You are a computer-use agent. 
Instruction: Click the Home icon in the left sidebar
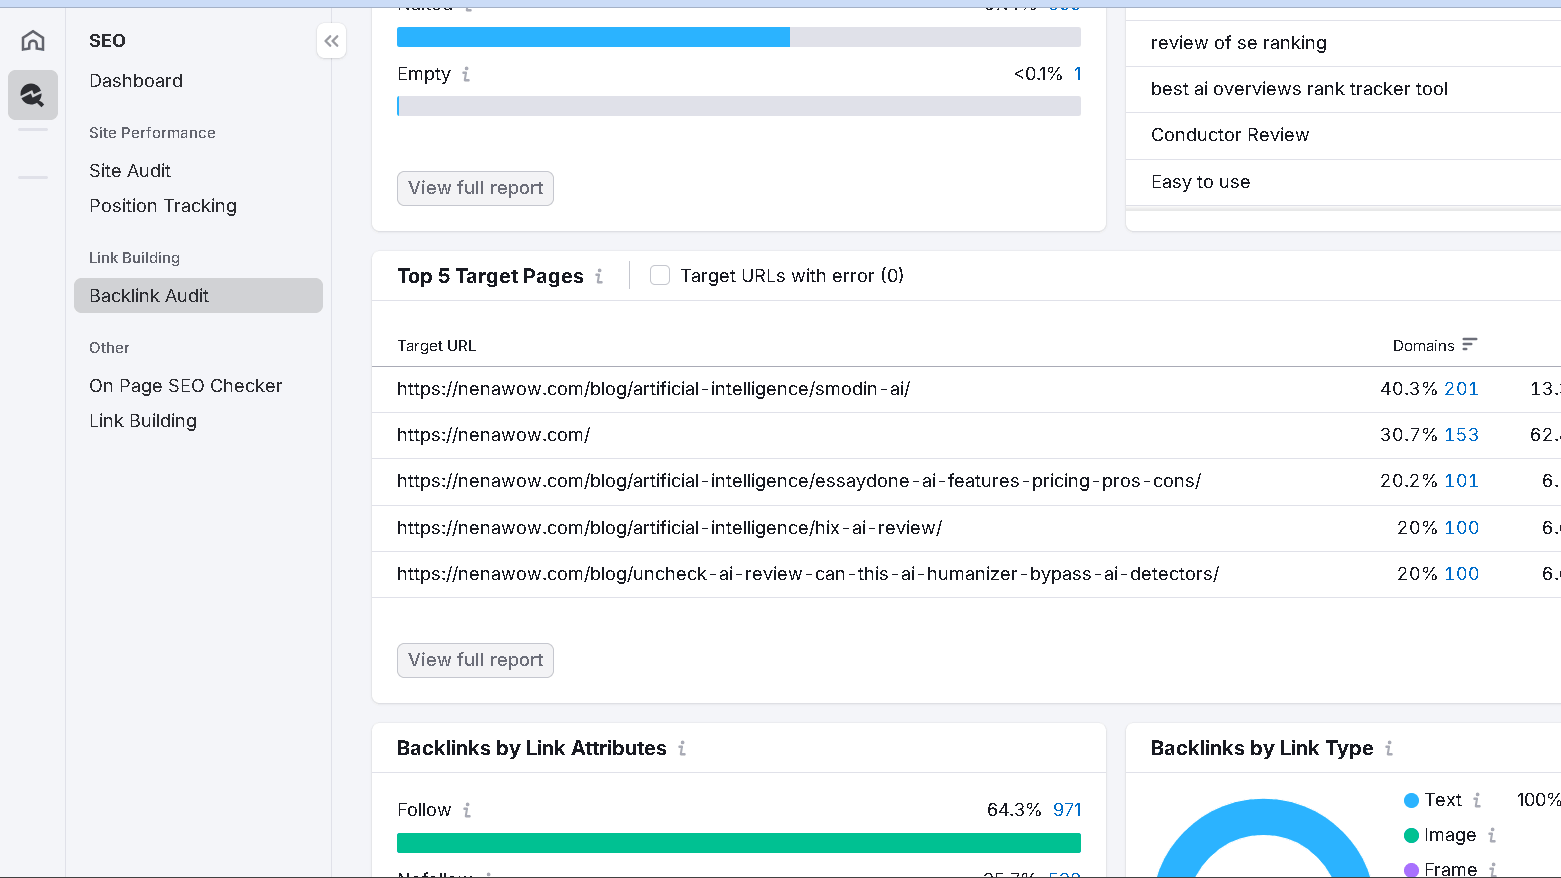(x=33, y=40)
